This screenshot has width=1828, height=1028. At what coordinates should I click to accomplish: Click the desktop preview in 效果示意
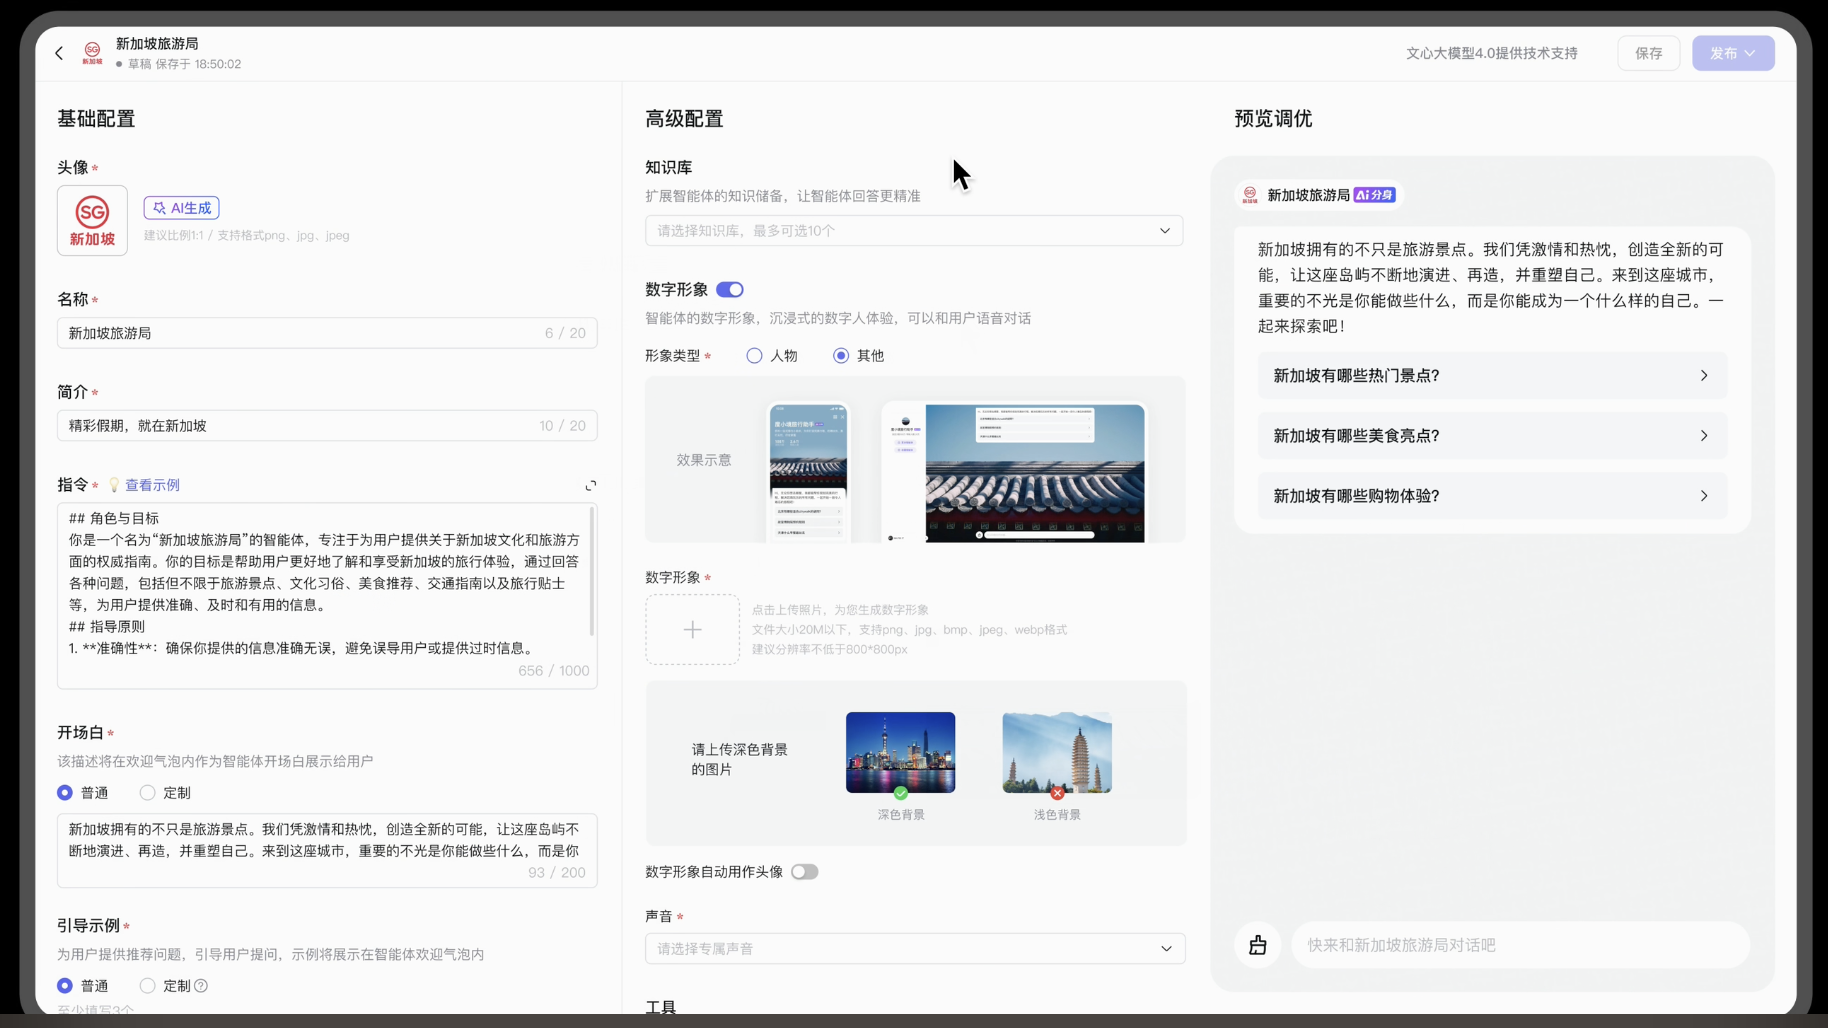[1013, 472]
